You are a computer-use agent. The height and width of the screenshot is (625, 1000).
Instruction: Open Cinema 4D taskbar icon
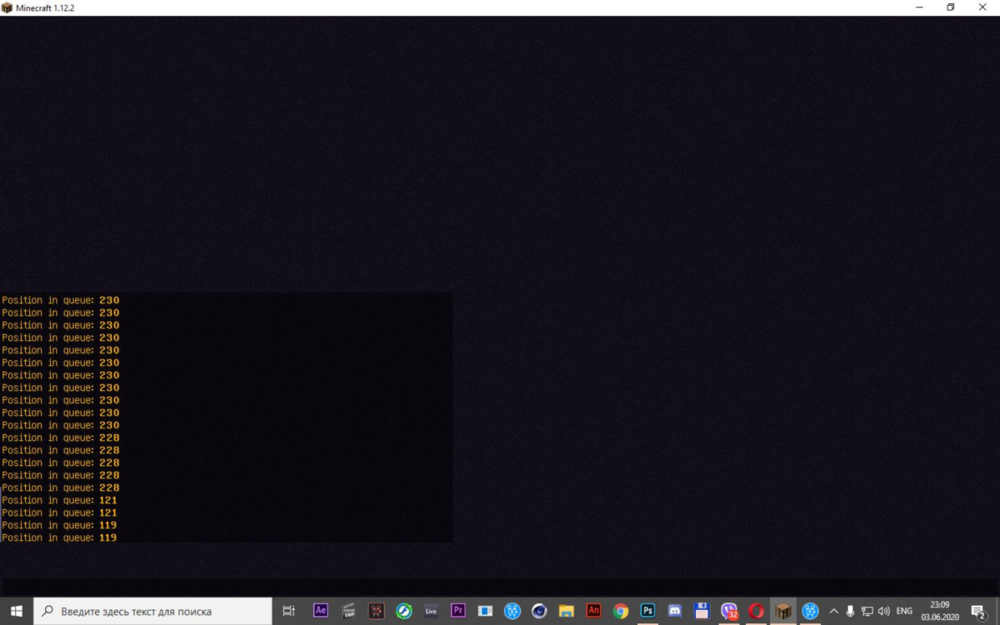coord(539,611)
